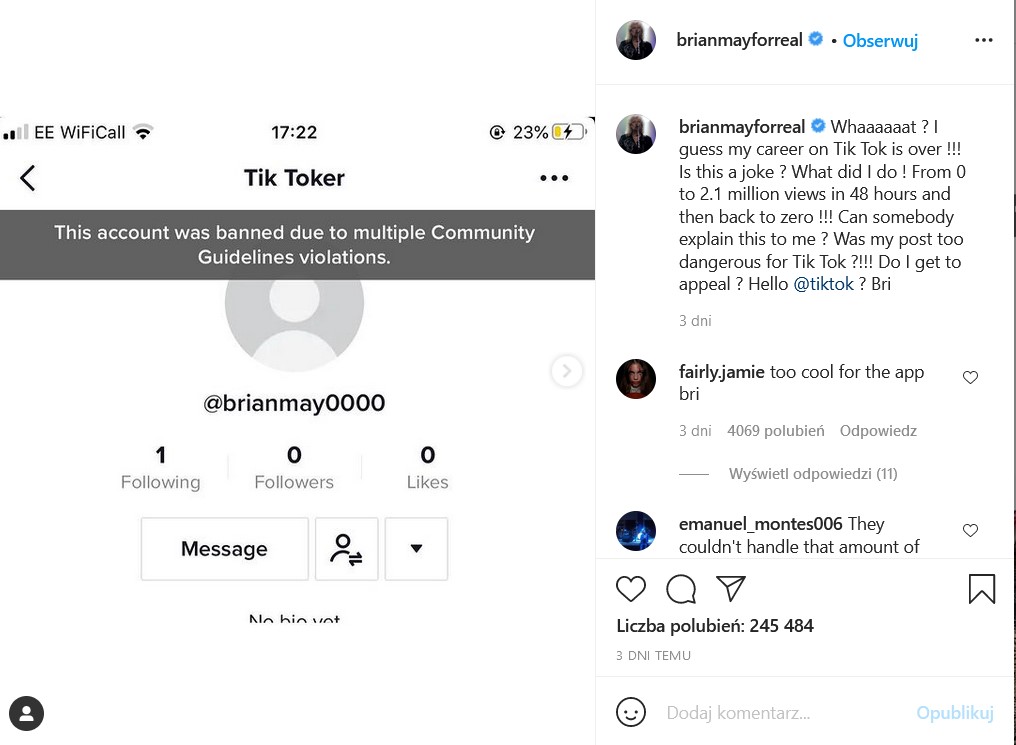Open the emoji picker smiley icon
The image size is (1016, 745).
631,713
